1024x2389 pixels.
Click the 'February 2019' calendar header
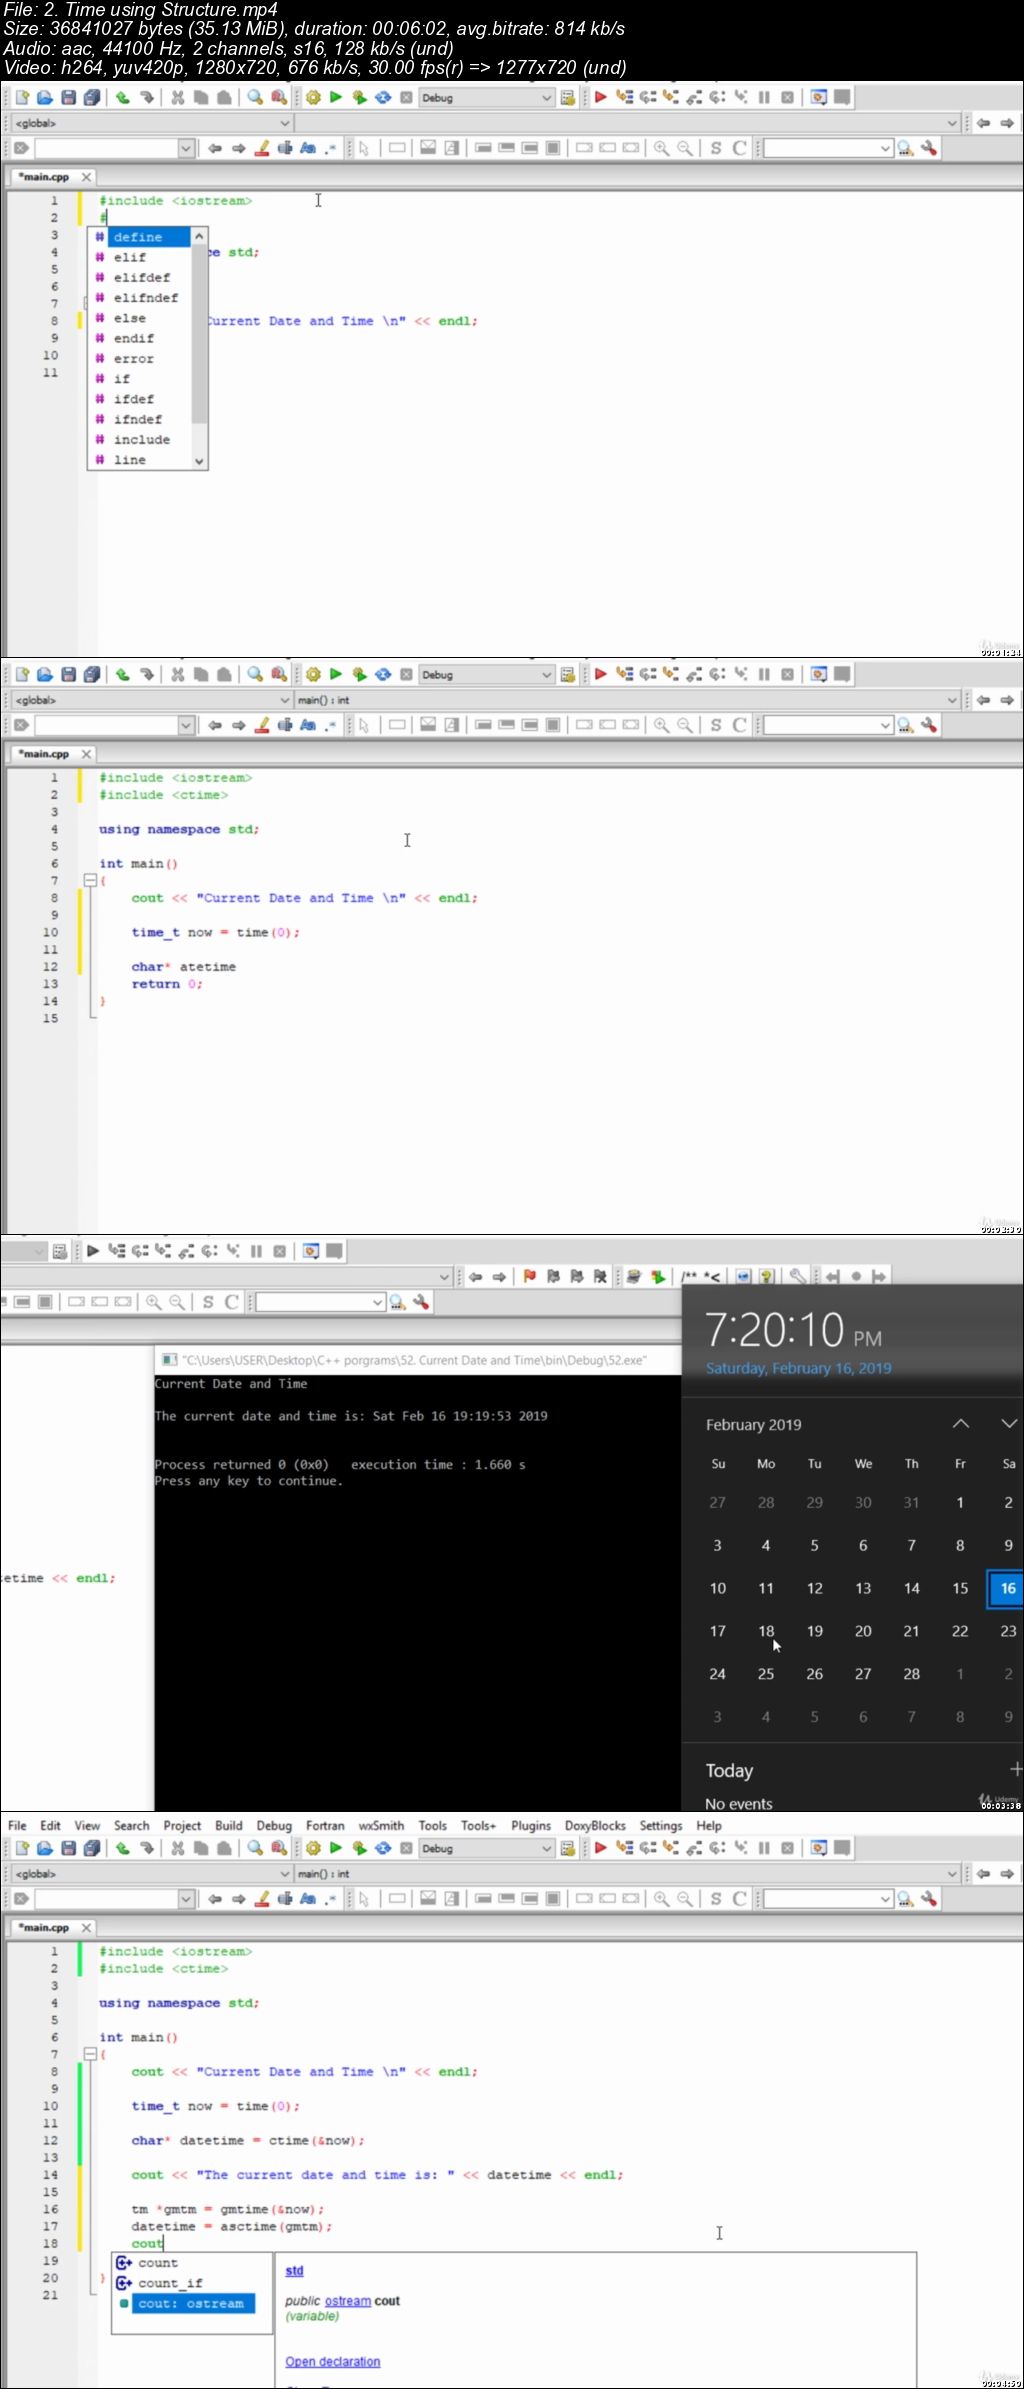pyautogui.click(x=754, y=1424)
